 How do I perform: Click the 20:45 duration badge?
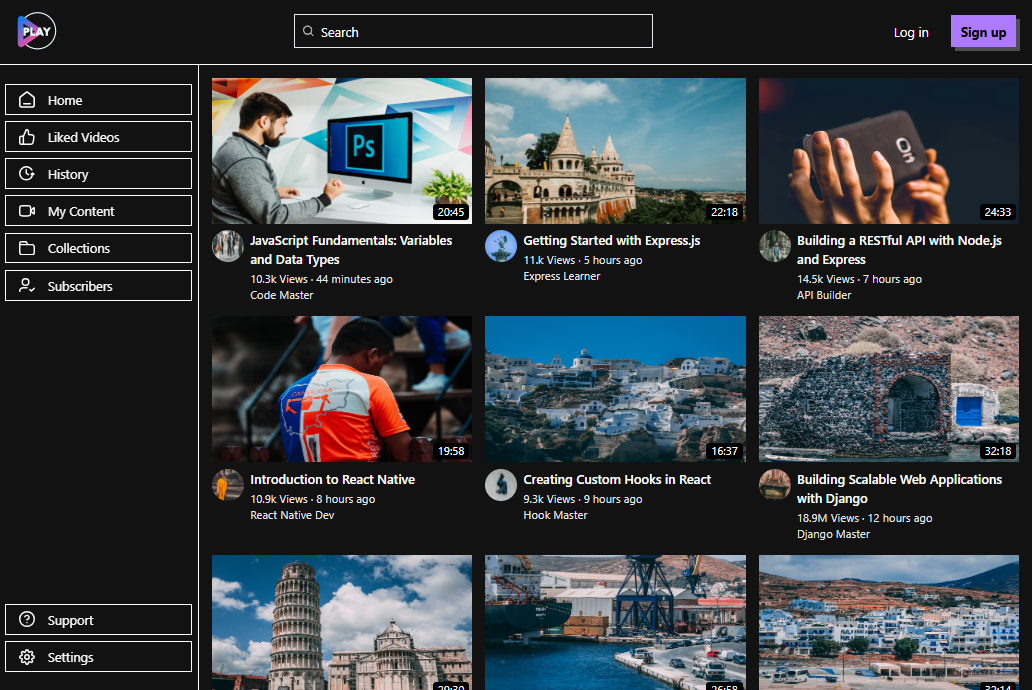[x=451, y=212]
